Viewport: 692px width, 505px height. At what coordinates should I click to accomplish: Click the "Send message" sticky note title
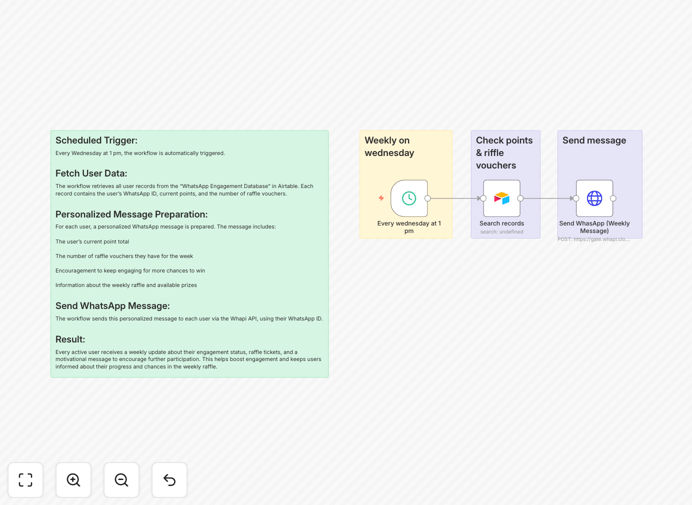[x=594, y=140]
